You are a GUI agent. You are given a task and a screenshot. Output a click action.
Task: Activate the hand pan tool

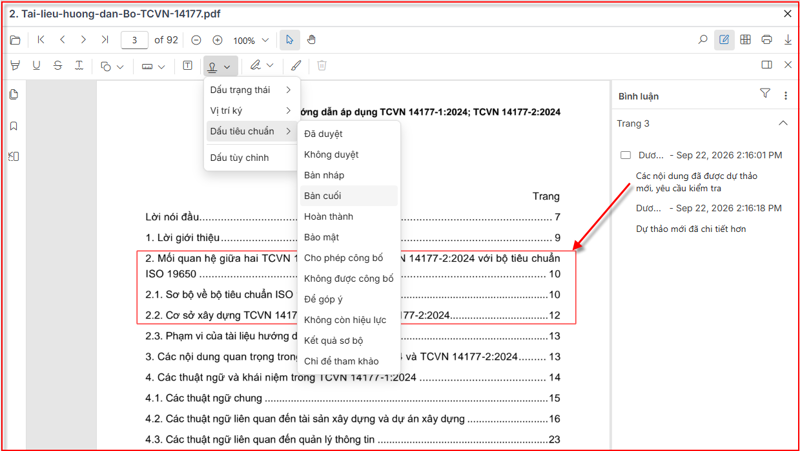(311, 40)
